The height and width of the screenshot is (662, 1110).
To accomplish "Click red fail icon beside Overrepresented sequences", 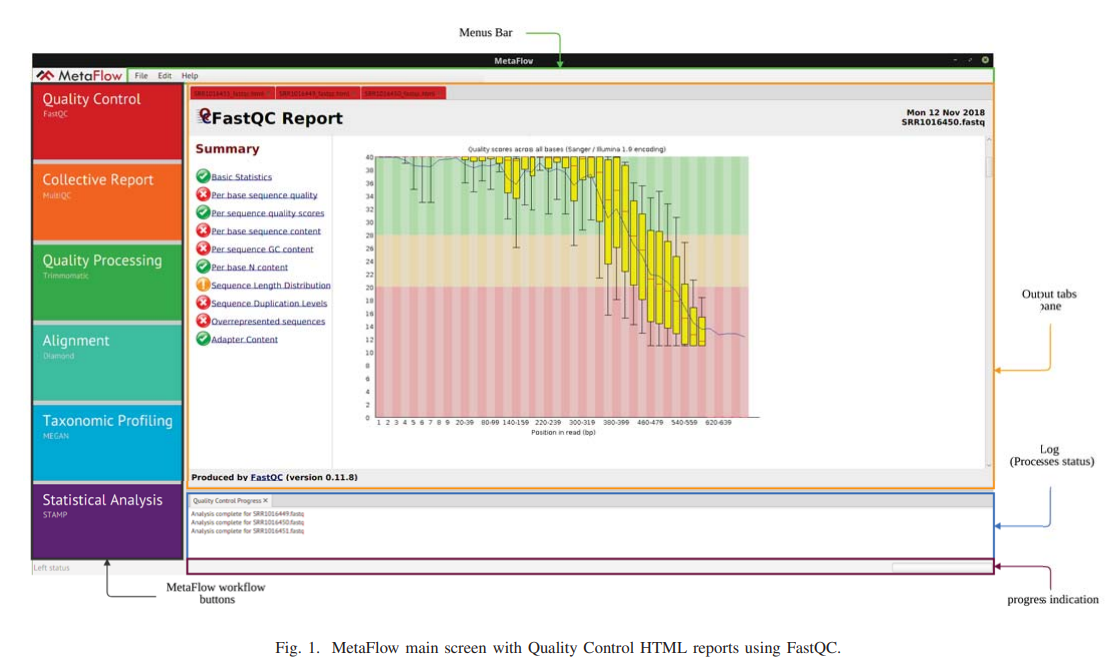I will [203, 321].
